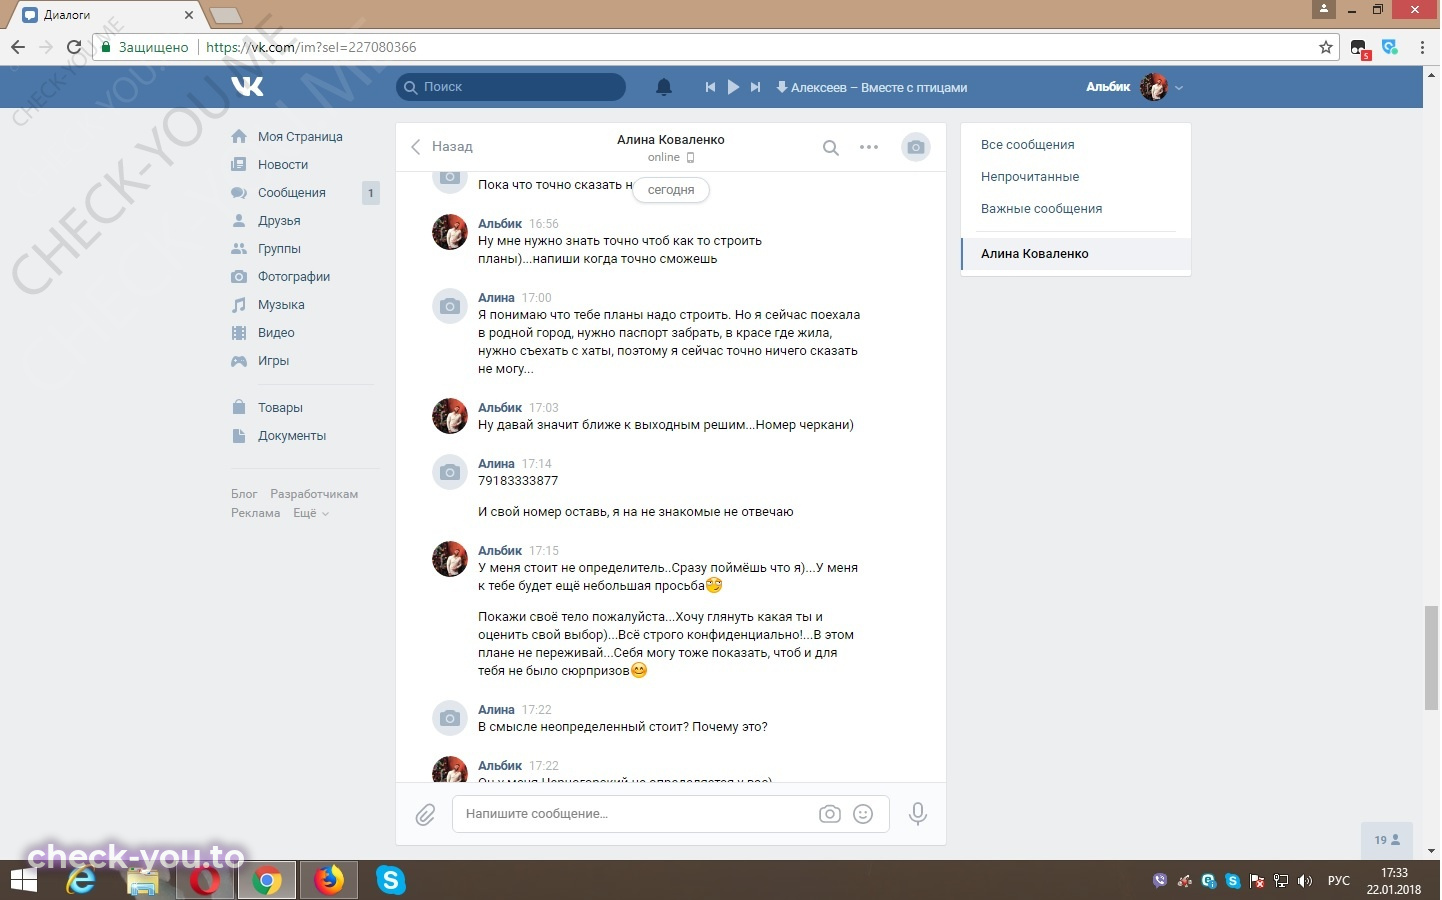Select Алина Коваленко conversation tab on right
Viewport: 1442px width, 900px height.
(1075, 254)
